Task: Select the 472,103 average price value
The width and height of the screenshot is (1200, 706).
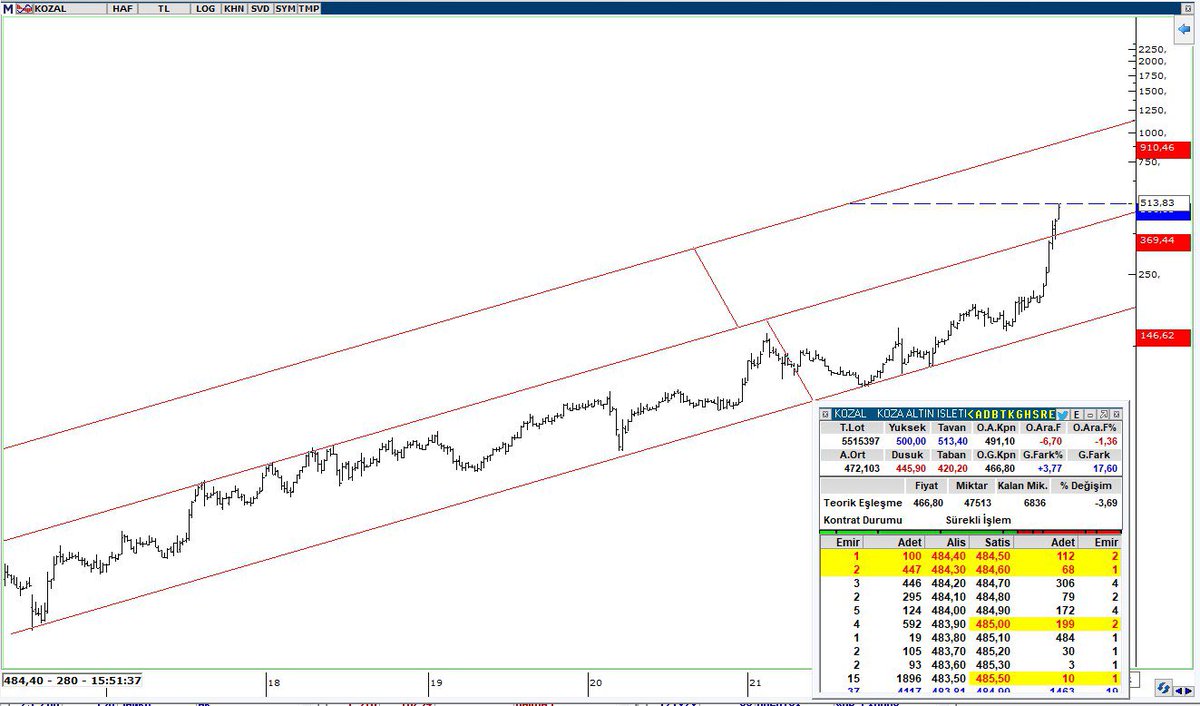Action: click(860, 468)
